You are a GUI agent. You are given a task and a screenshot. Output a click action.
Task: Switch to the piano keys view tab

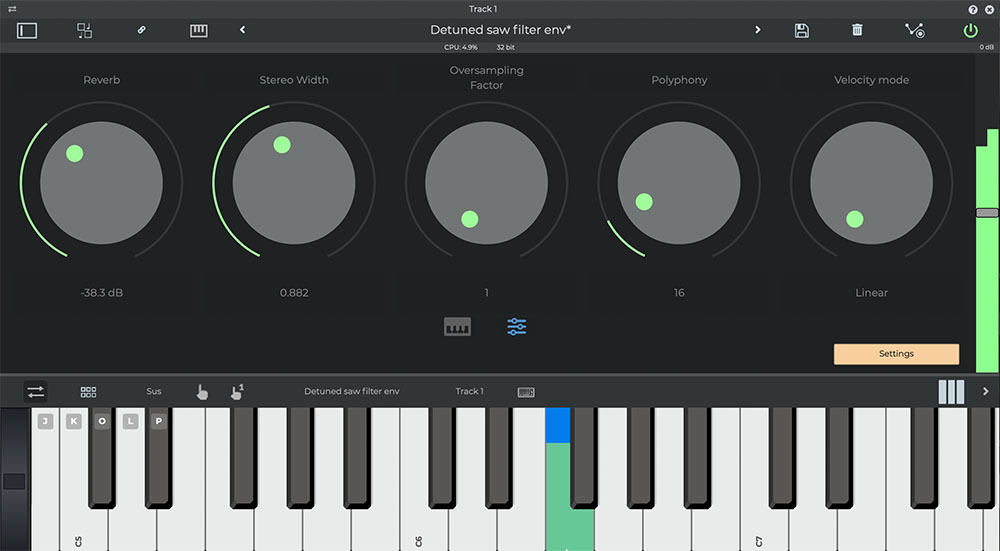458,327
